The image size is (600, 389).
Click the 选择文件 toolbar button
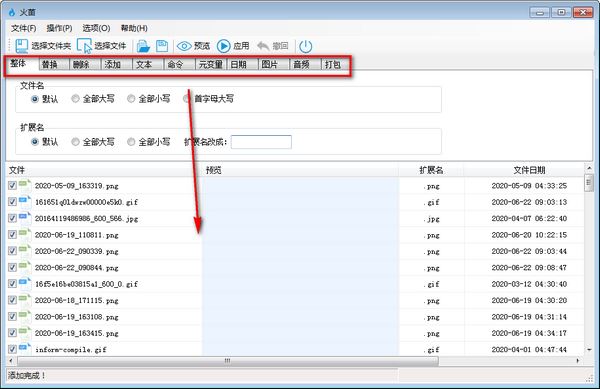point(101,46)
